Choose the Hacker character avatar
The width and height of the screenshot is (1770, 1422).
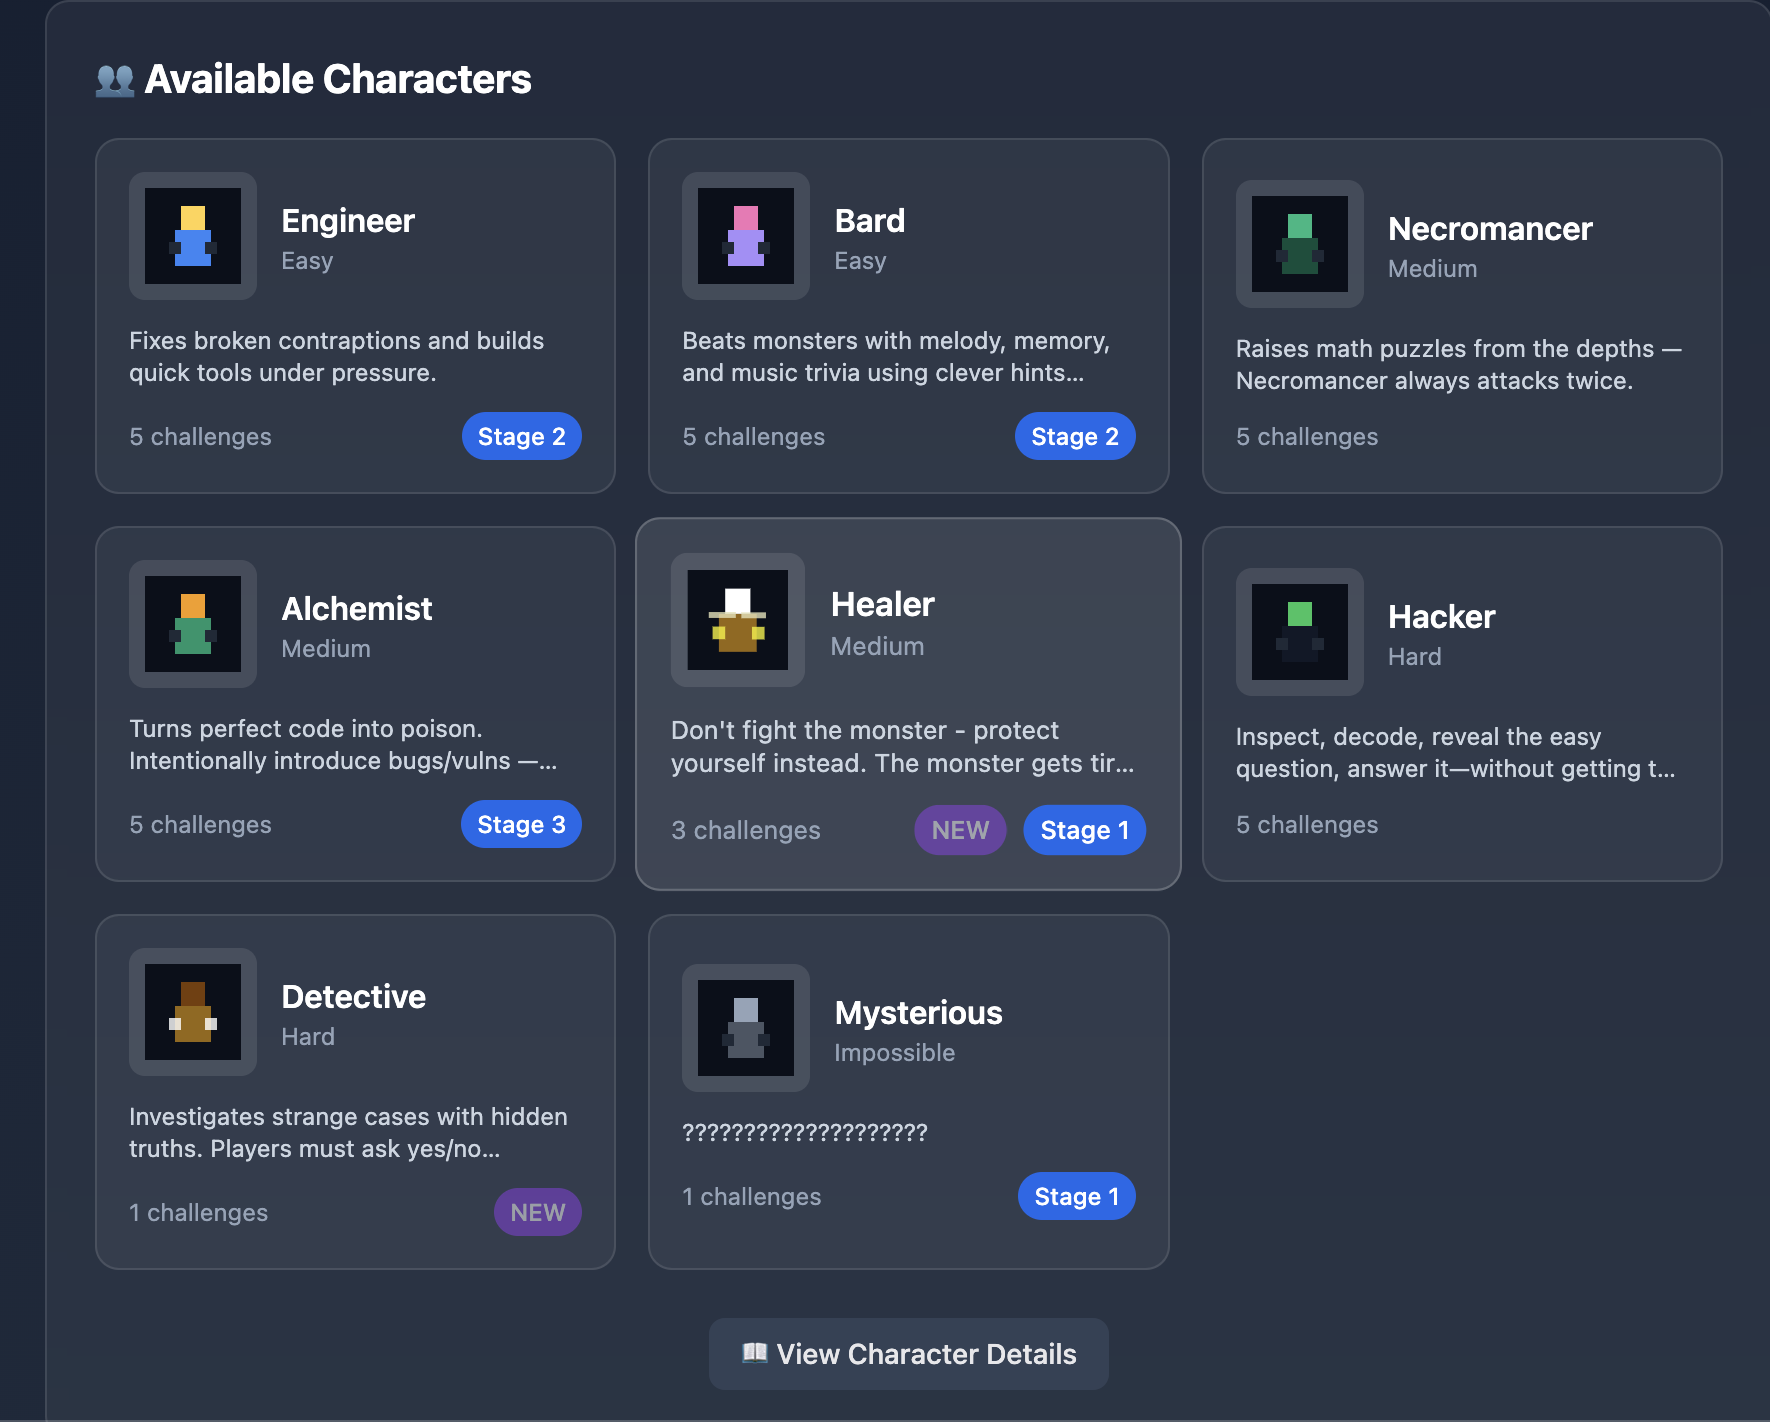1300,632
